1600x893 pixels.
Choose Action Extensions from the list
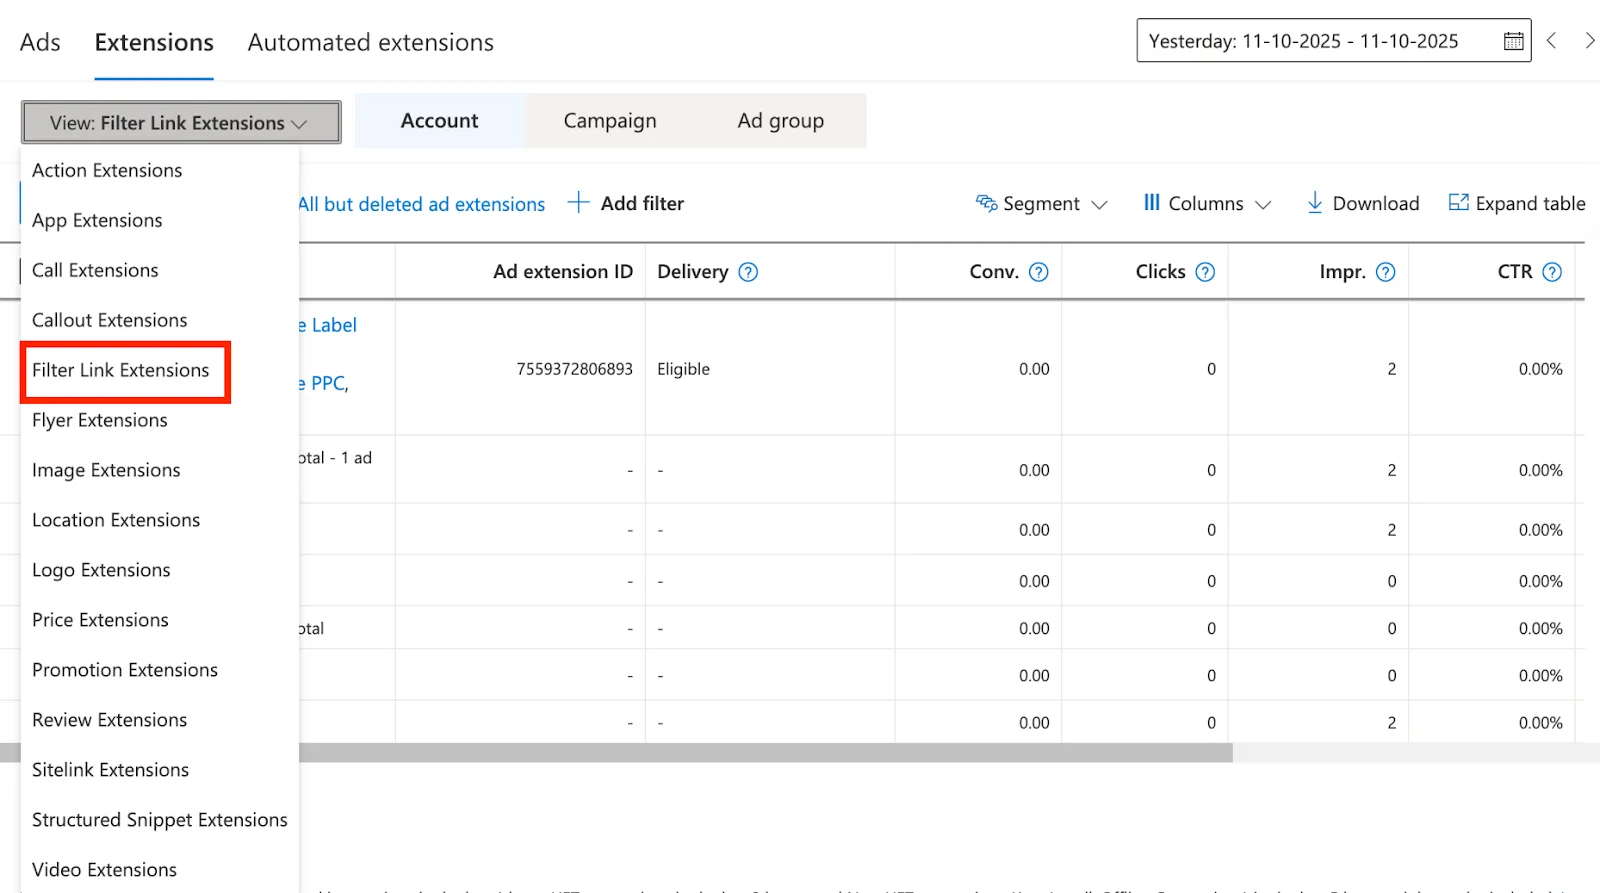[160, 170]
